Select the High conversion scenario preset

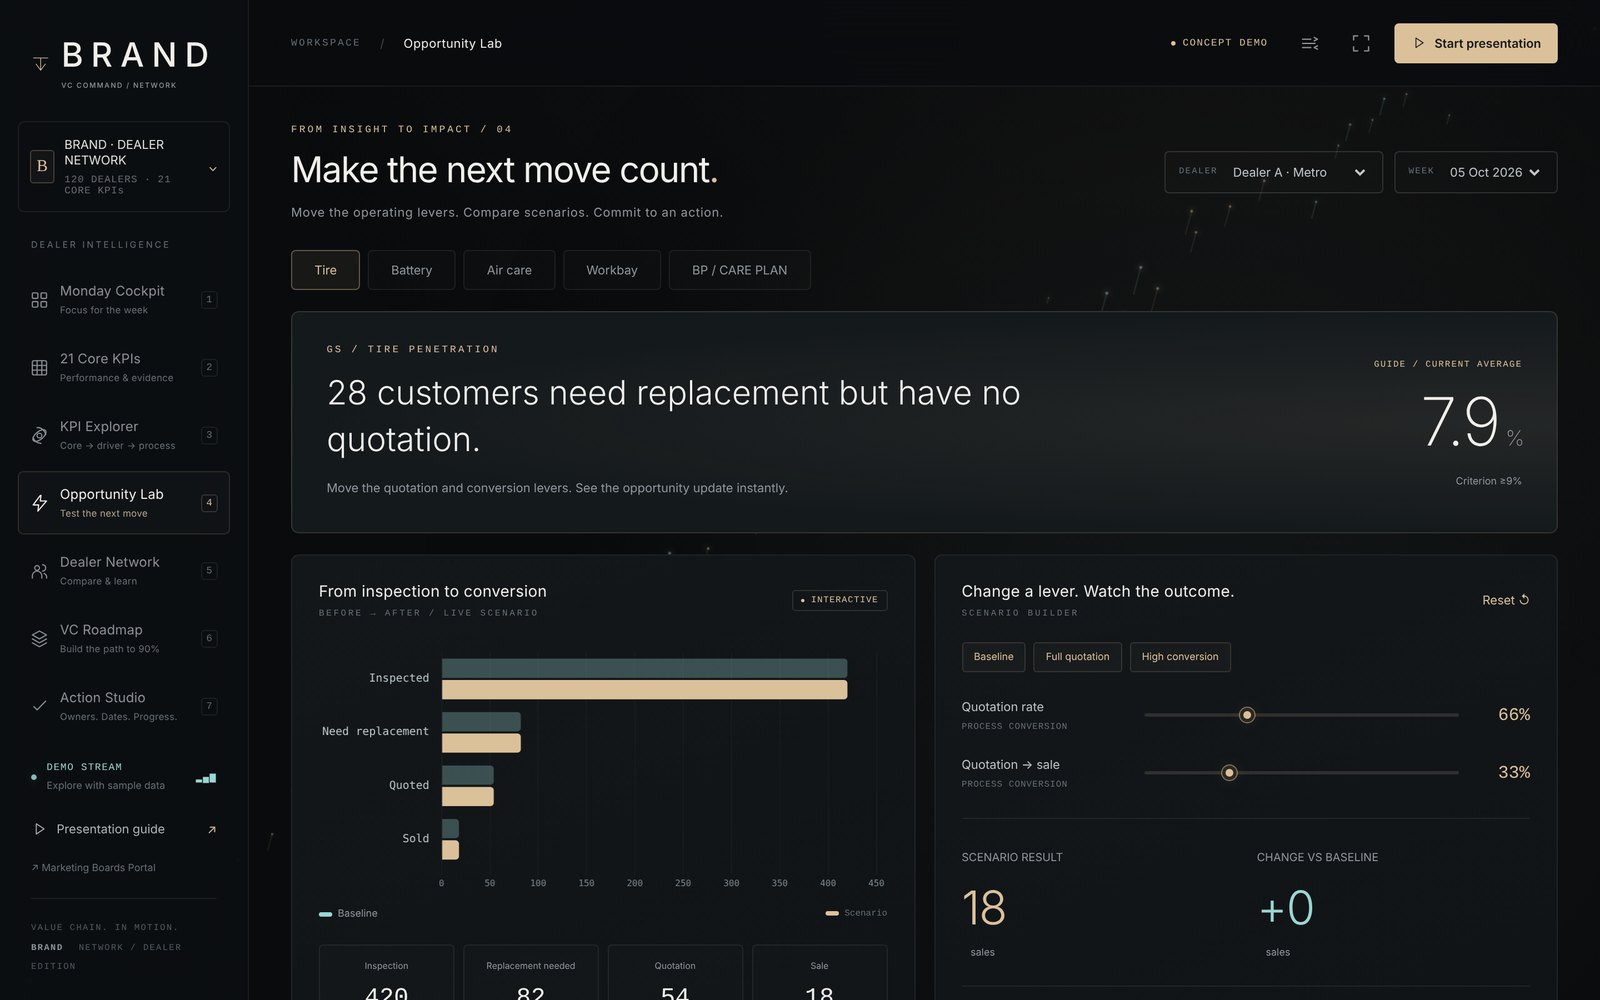click(1180, 657)
